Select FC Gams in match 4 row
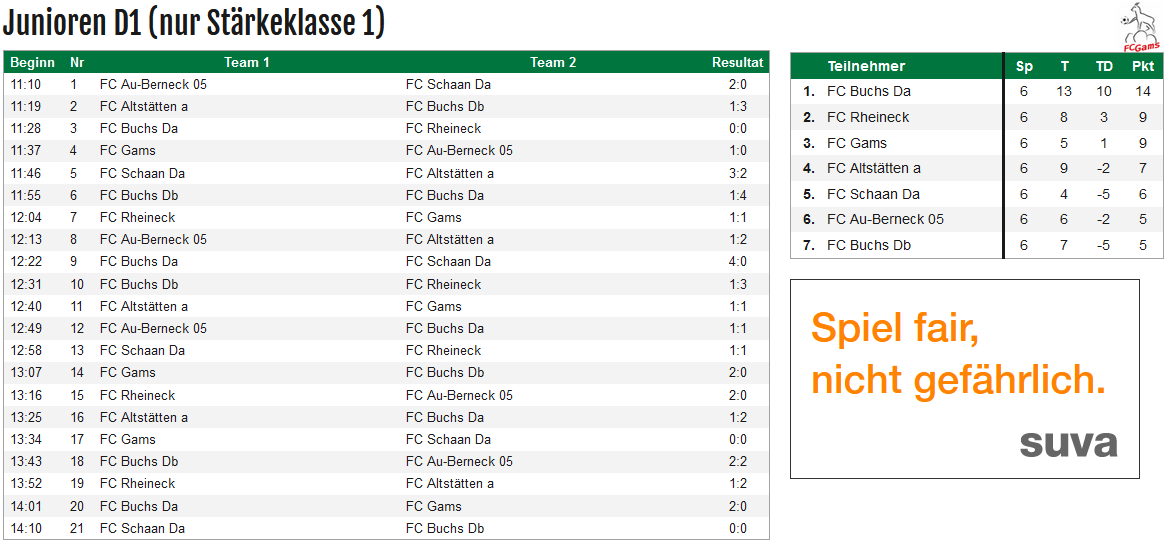Image resolution: width=1166 pixels, height=541 pixels. point(127,151)
